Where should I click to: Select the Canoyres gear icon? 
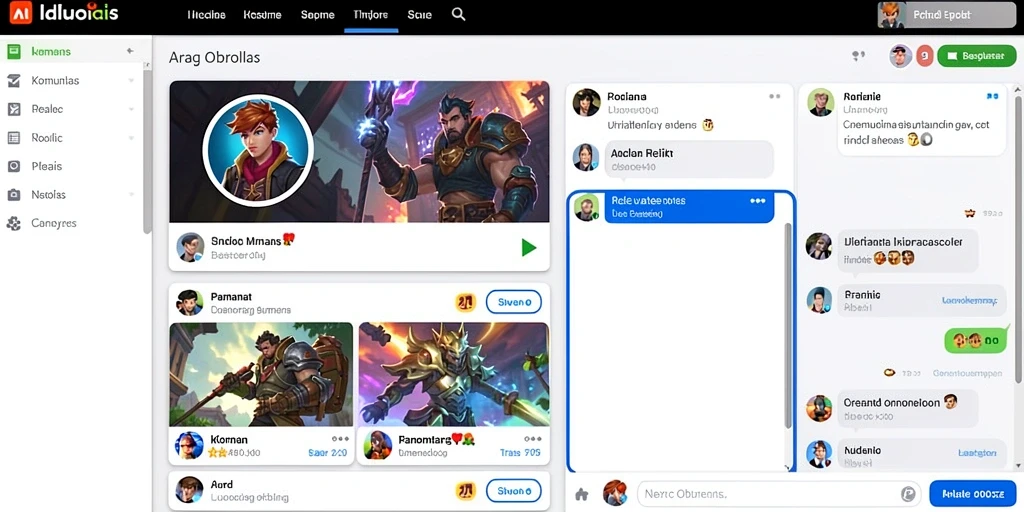pyautogui.click(x=14, y=223)
